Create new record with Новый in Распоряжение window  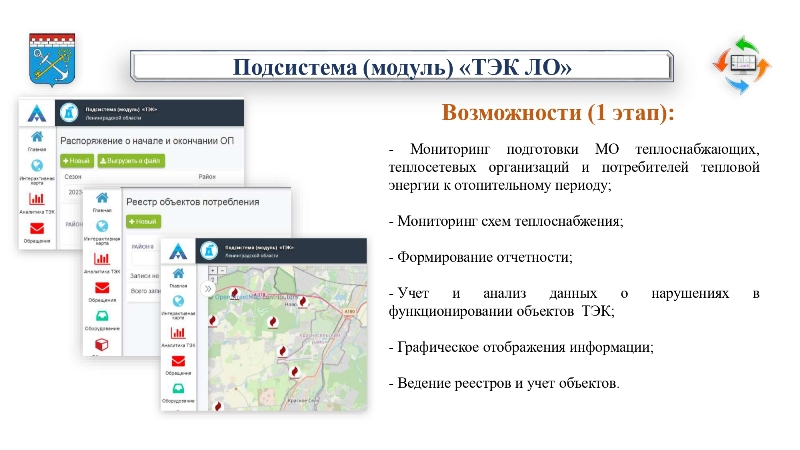click(x=77, y=161)
